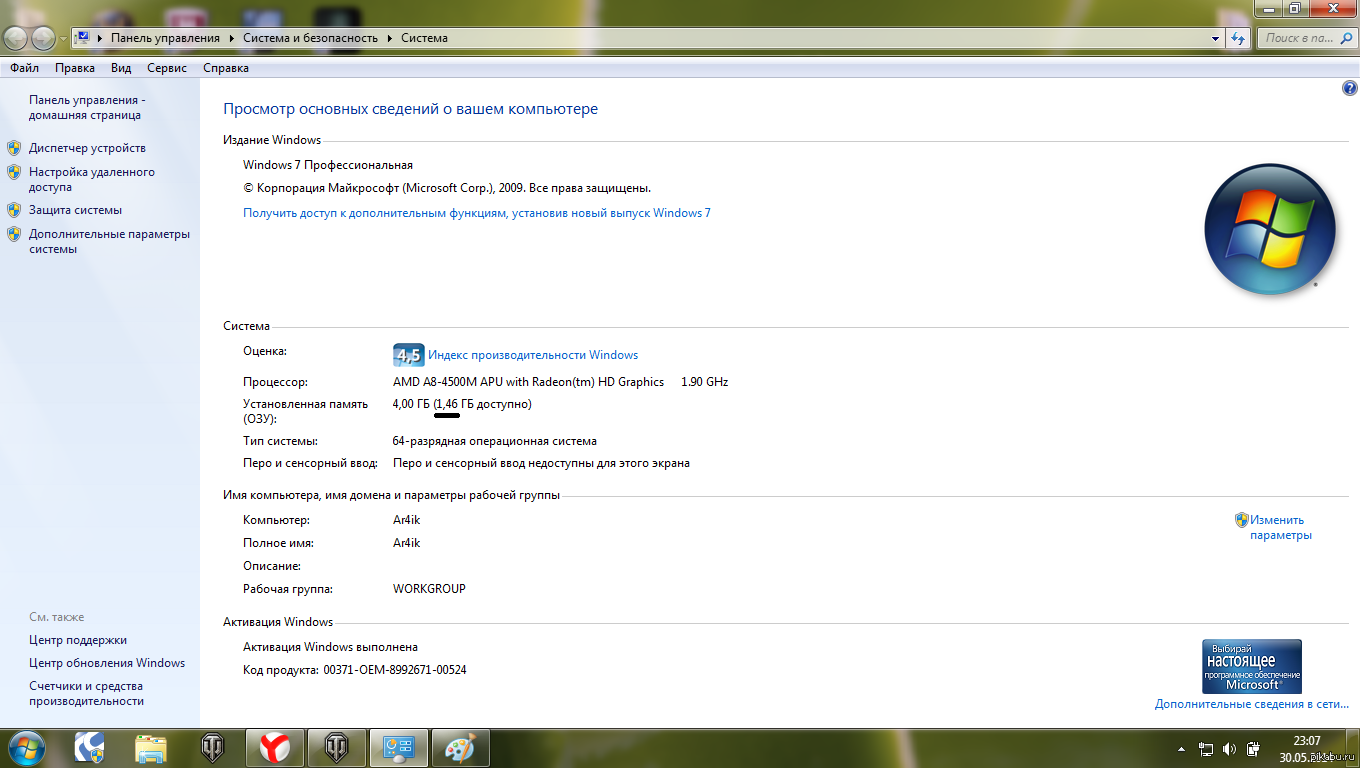Screen dimensions: 1360x768
Task: Show hidden tray icons with the arrow
Action: [1182, 749]
